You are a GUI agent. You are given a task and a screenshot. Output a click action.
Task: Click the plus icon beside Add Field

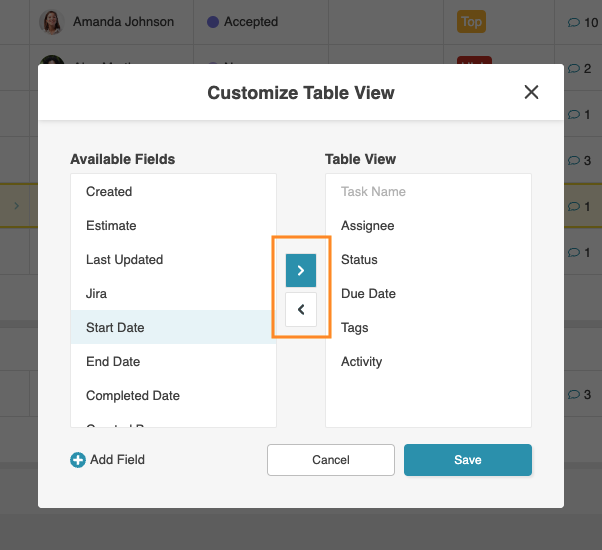pyautogui.click(x=78, y=460)
